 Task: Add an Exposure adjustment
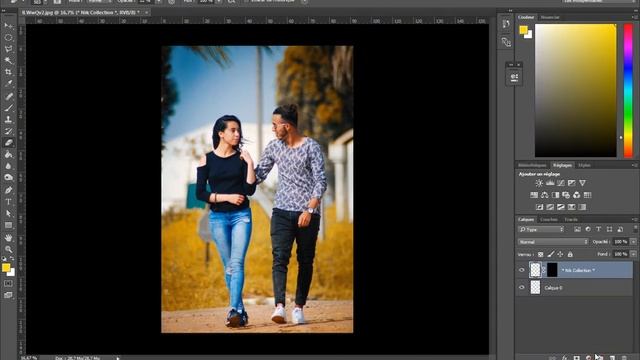click(571, 183)
